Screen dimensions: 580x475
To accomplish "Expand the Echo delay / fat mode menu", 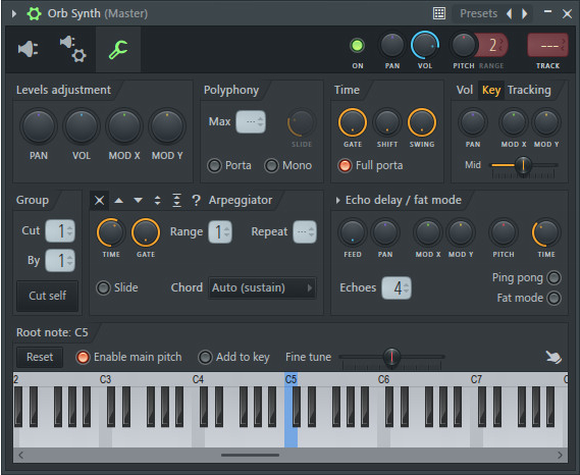I will pyautogui.click(x=338, y=201).
